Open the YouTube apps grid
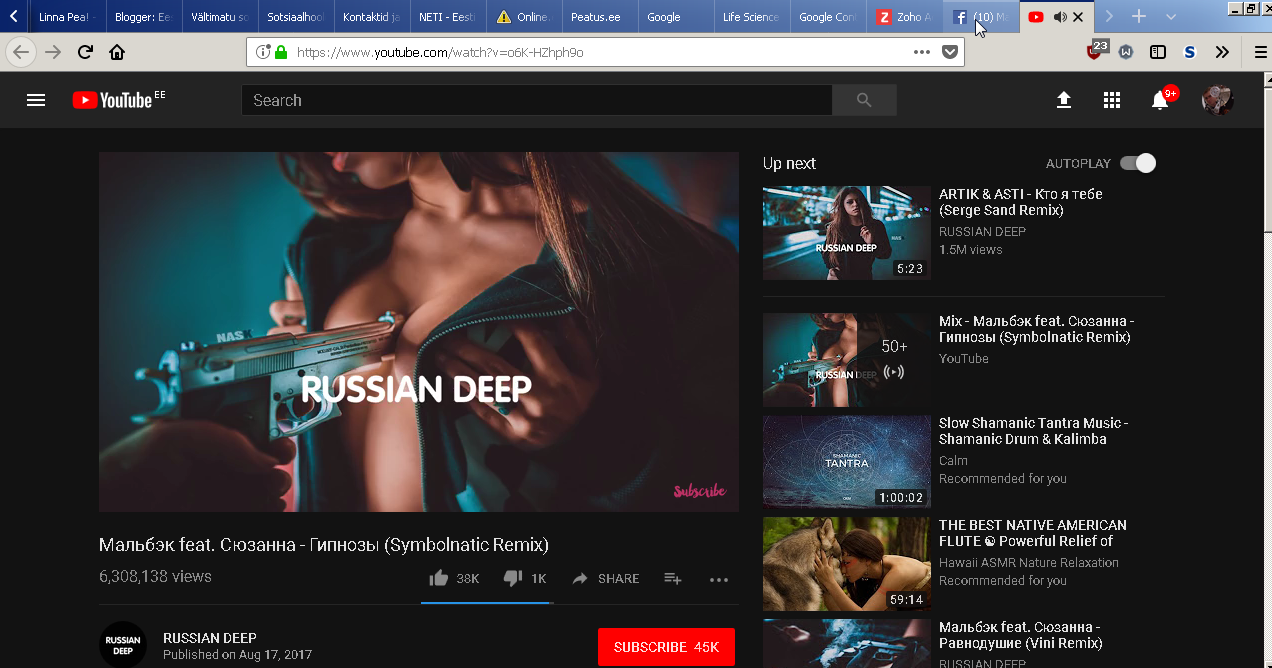This screenshot has height=668, width=1272. [x=1112, y=100]
